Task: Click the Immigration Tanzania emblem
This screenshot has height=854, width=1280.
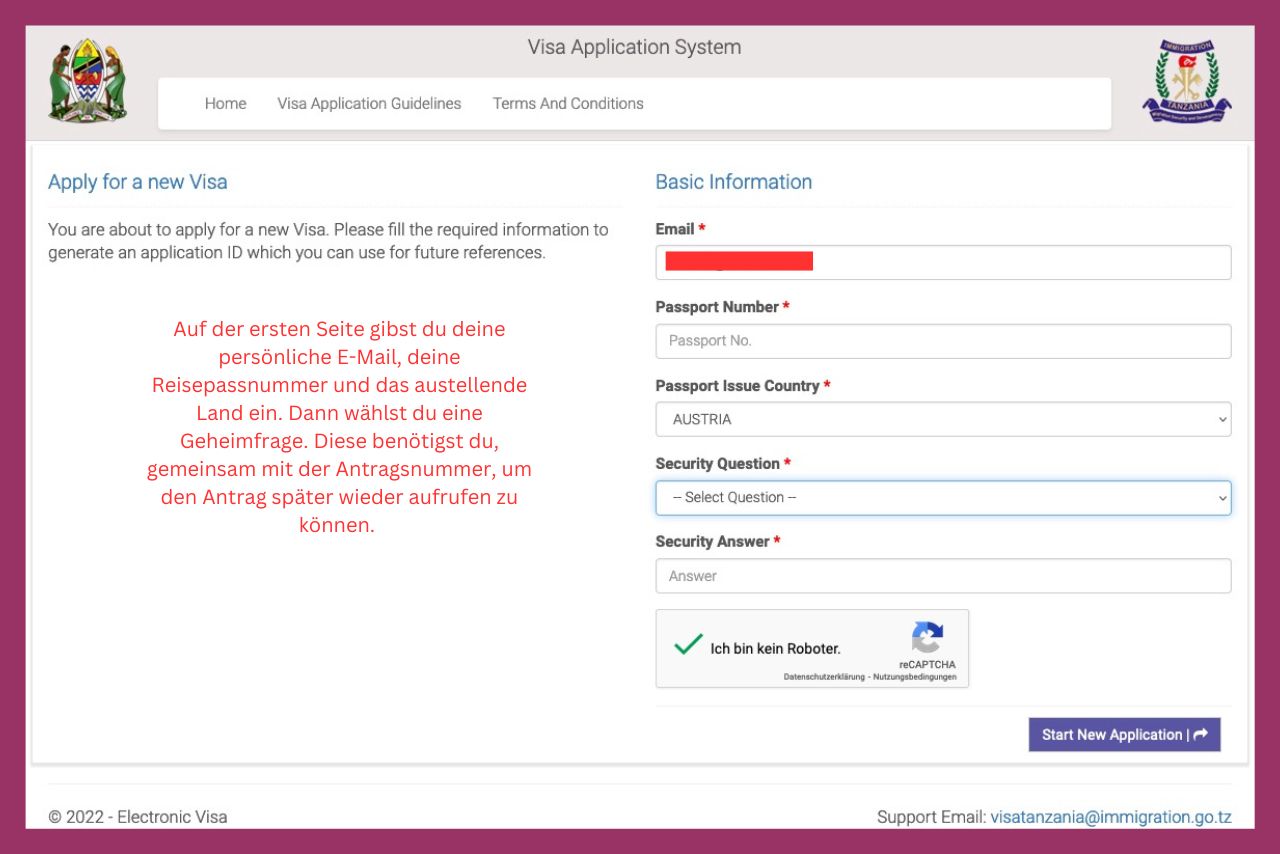Action: (x=1186, y=81)
